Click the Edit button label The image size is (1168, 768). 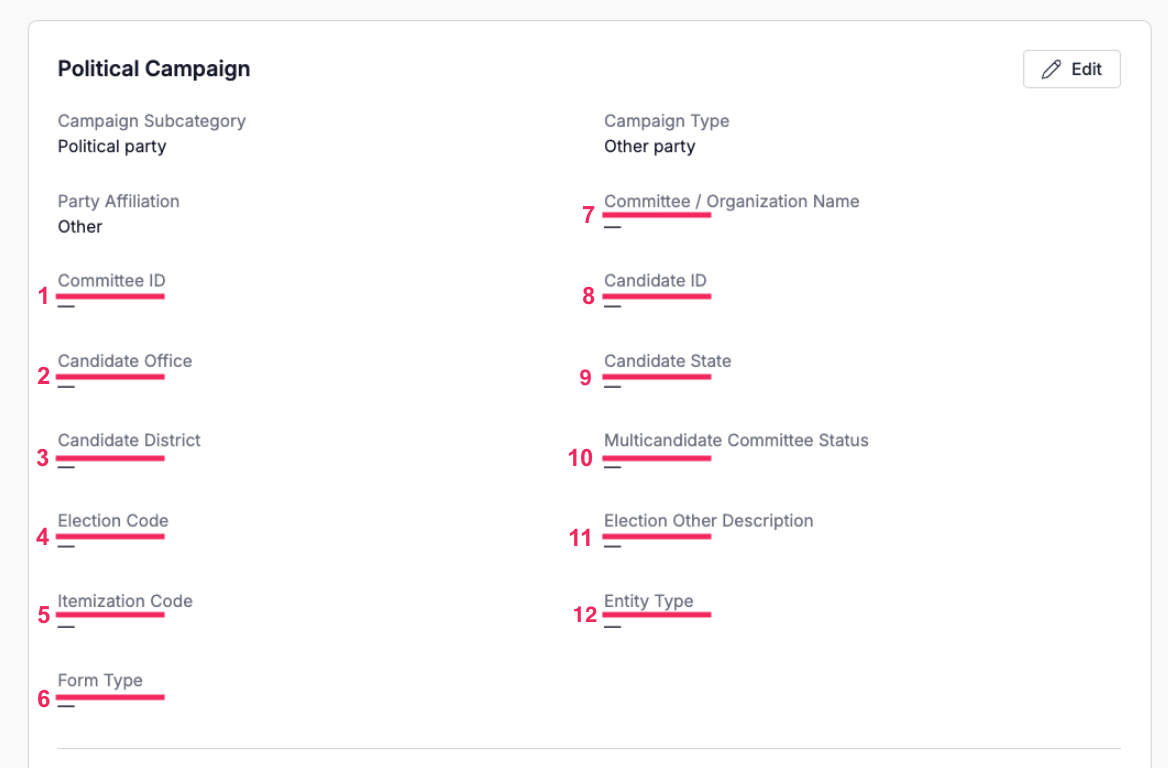coord(1086,69)
